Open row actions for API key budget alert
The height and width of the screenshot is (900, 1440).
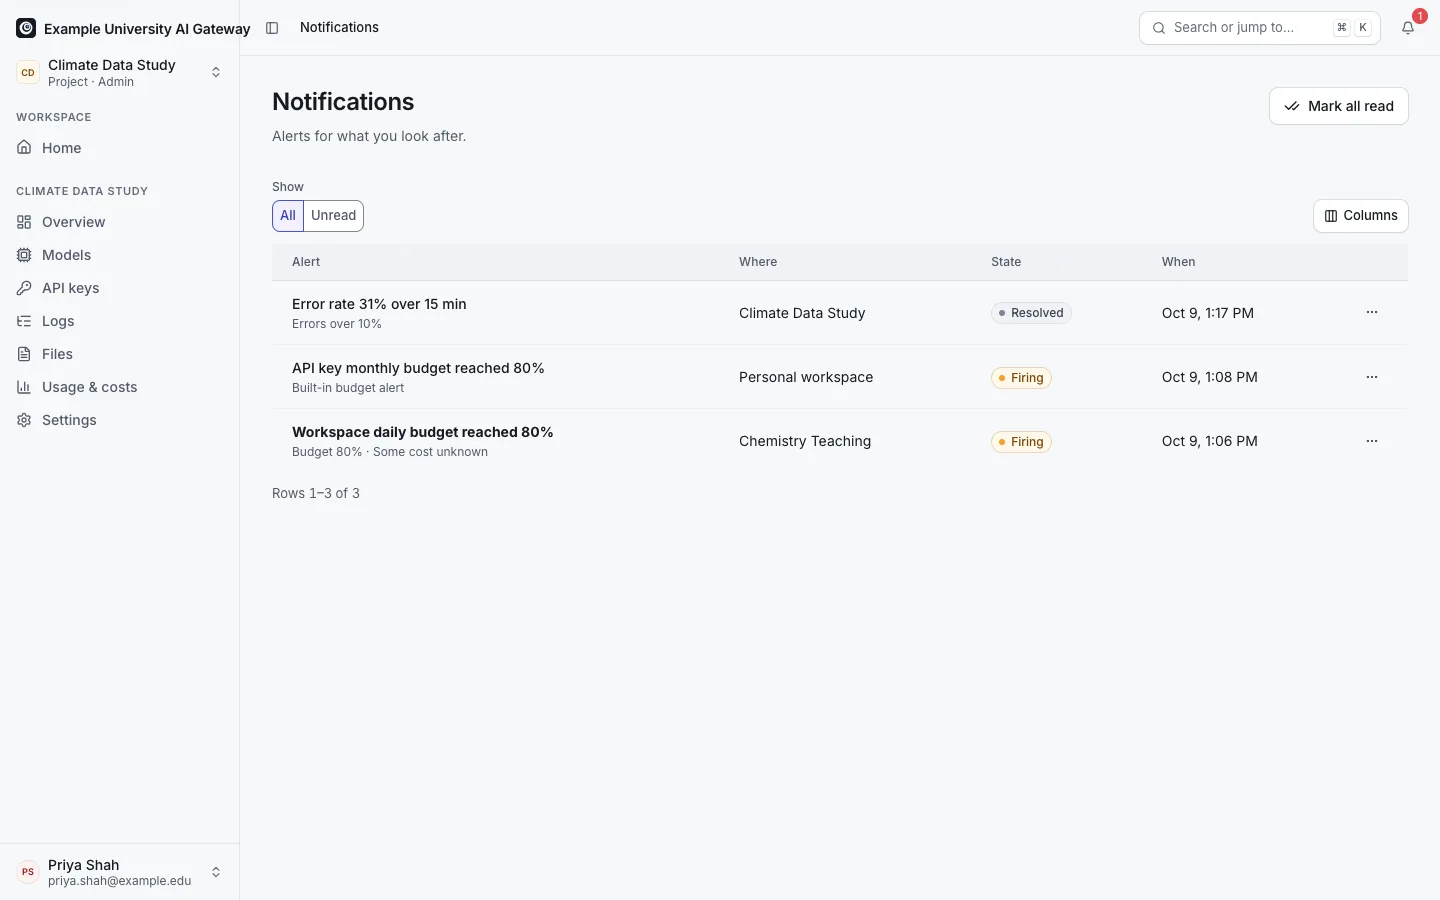coord(1372,377)
